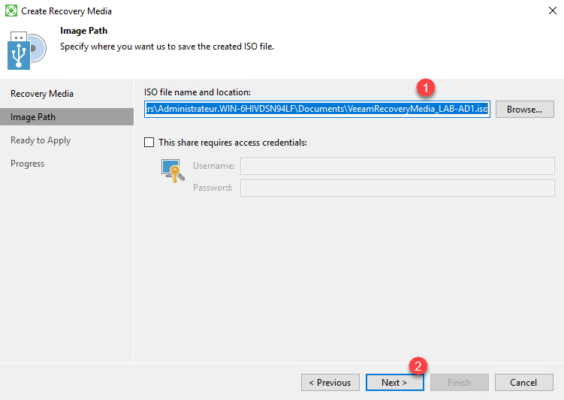This screenshot has width=564, height=400.
Task: Click the 'Image Path' heading text
Action: 84,31
